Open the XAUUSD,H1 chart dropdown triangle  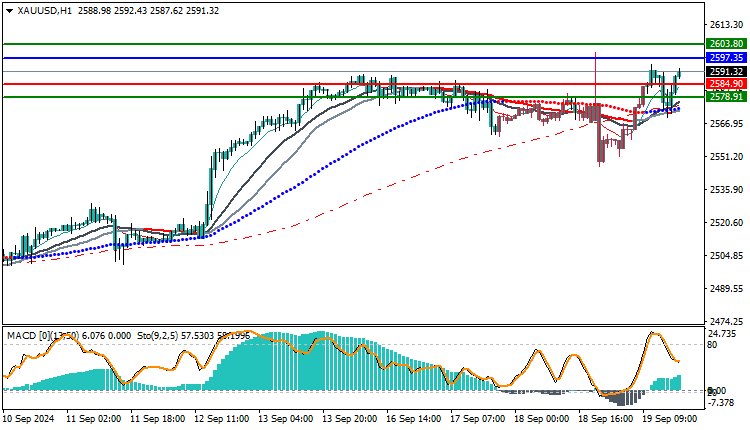[x=9, y=11]
